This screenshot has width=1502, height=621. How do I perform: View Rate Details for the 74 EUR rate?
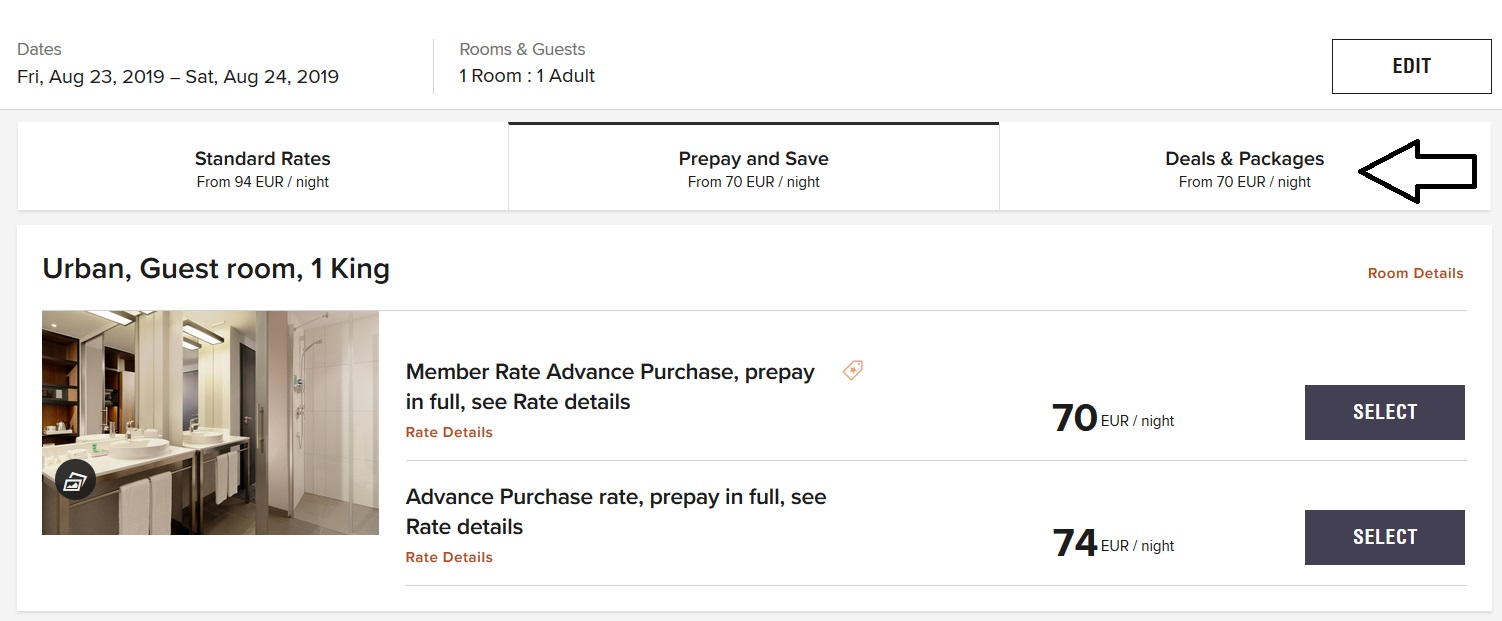click(449, 557)
